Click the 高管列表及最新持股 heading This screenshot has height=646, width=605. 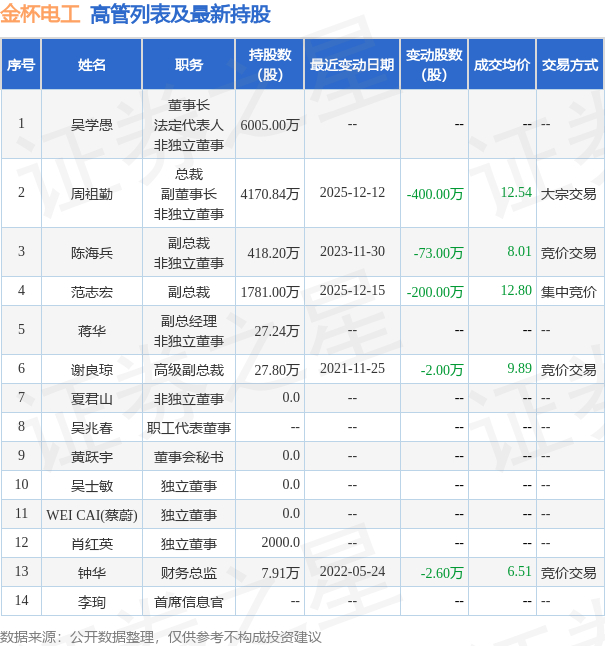point(180,14)
